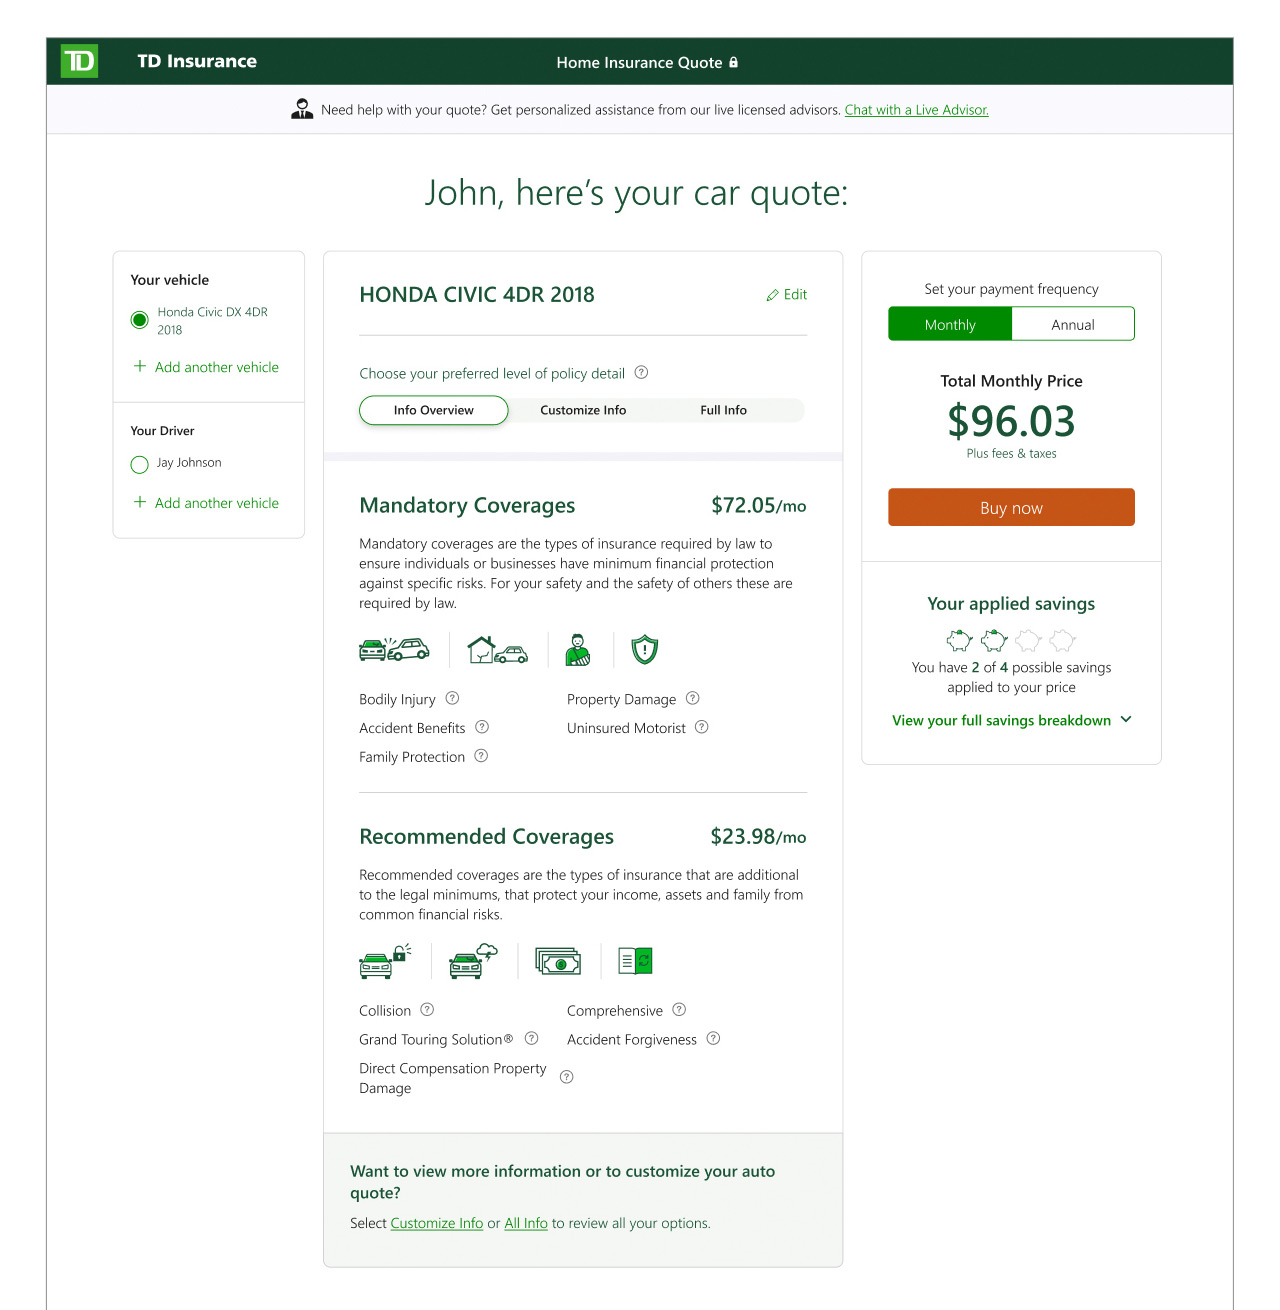Click info icon next to Uninsured Motorist
Screen dimensions: 1280x1310
[x=701, y=727]
